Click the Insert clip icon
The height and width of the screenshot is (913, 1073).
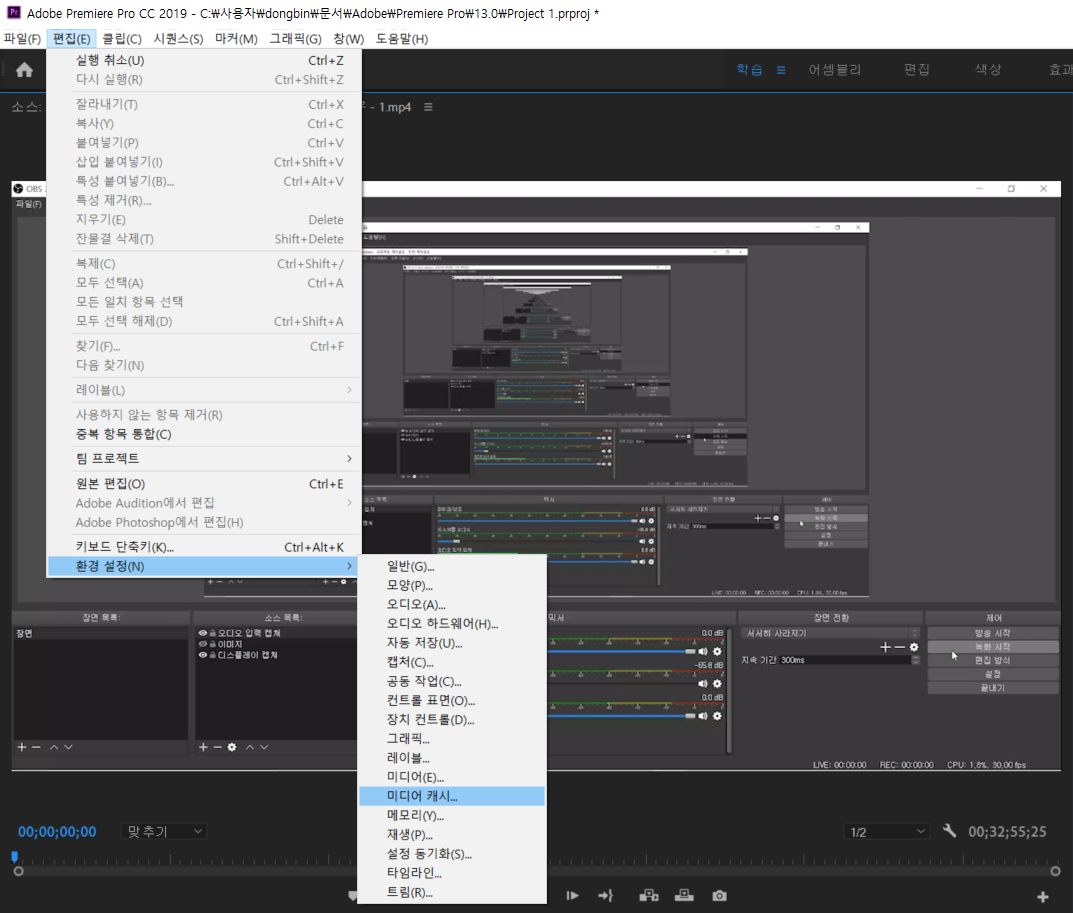tap(649, 895)
